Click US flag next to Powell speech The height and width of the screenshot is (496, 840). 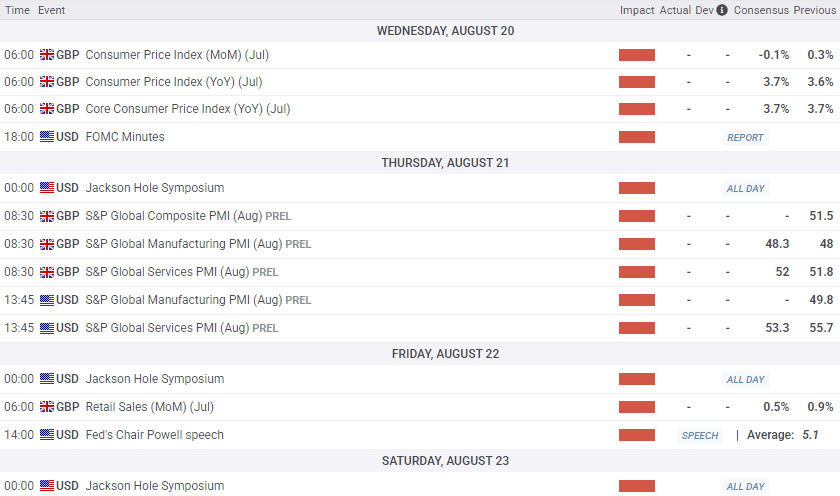click(x=47, y=435)
